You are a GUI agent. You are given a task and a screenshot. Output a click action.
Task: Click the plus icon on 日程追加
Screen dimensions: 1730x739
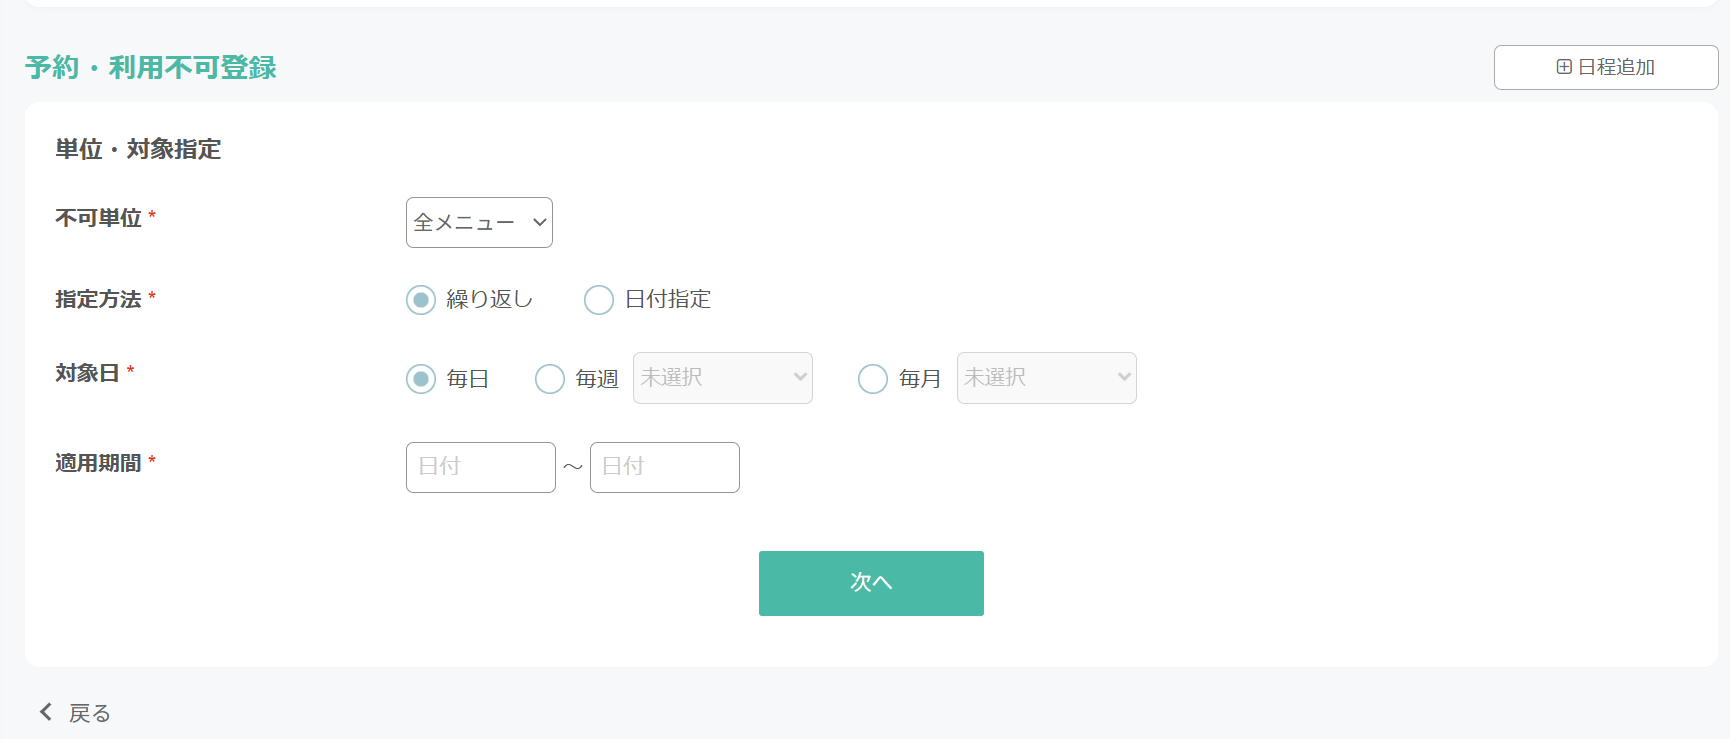(1564, 67)
